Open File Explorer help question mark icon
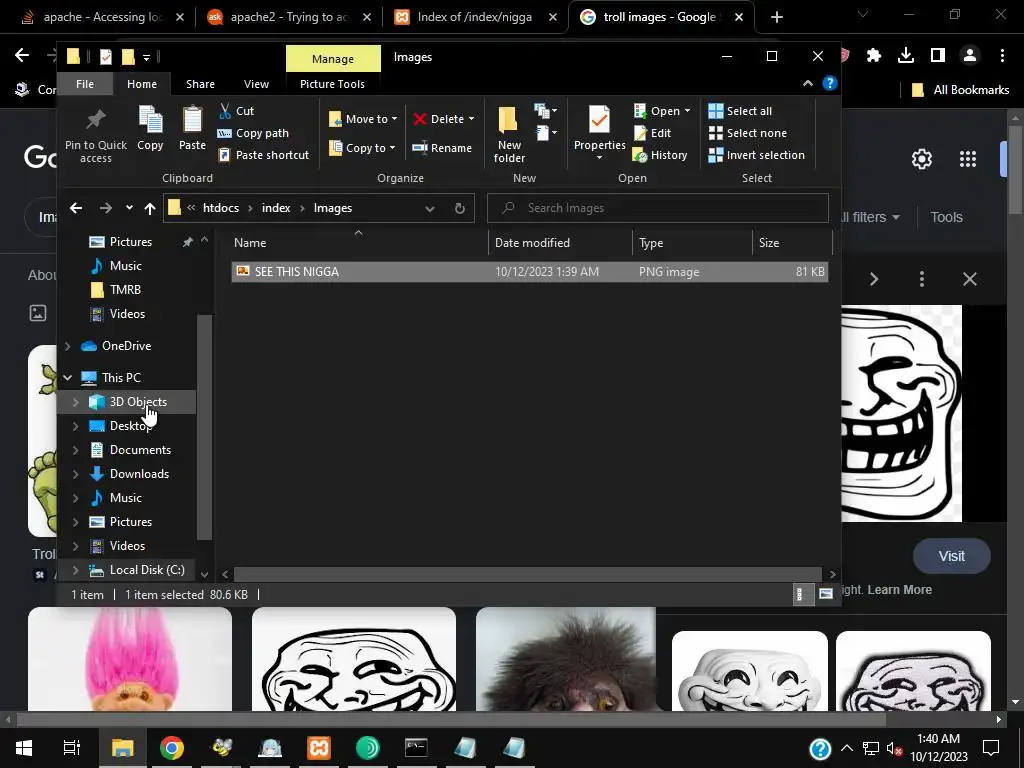Viewport: 1024px width, 768px height. click(x=830, y=84)
